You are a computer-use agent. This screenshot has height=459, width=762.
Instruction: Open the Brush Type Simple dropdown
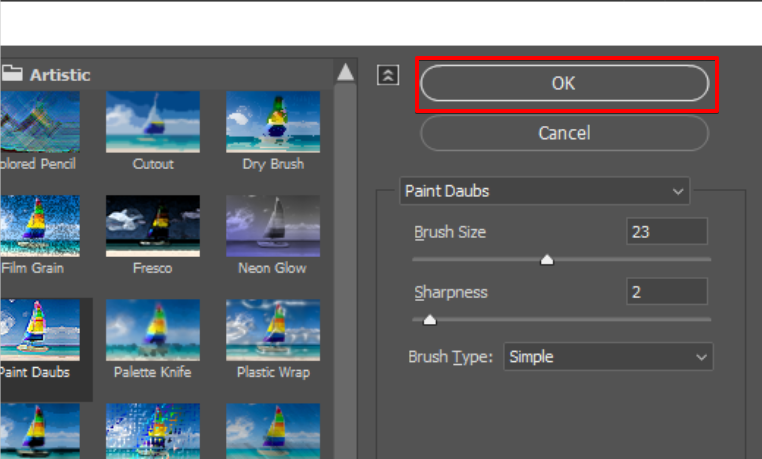(608, 357)
